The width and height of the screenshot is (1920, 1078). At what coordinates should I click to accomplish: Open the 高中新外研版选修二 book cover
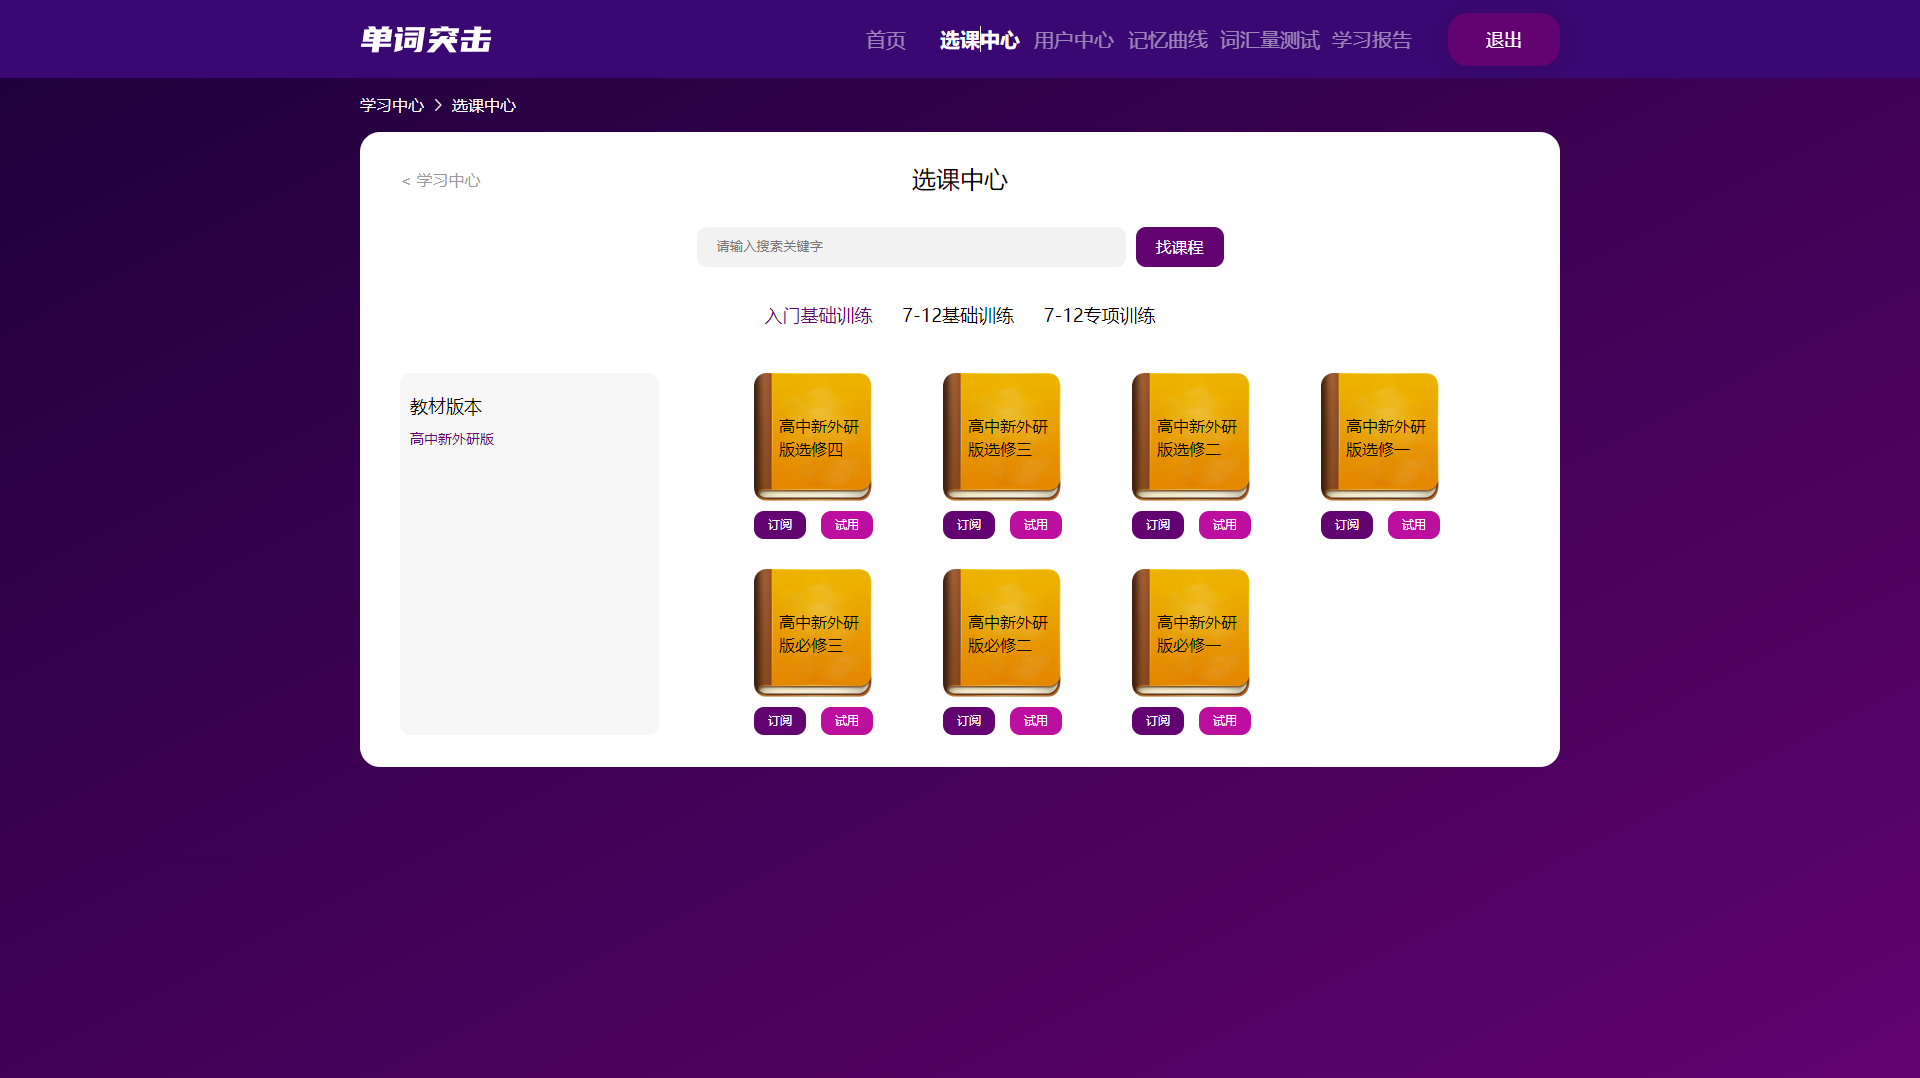[1190, 436]
